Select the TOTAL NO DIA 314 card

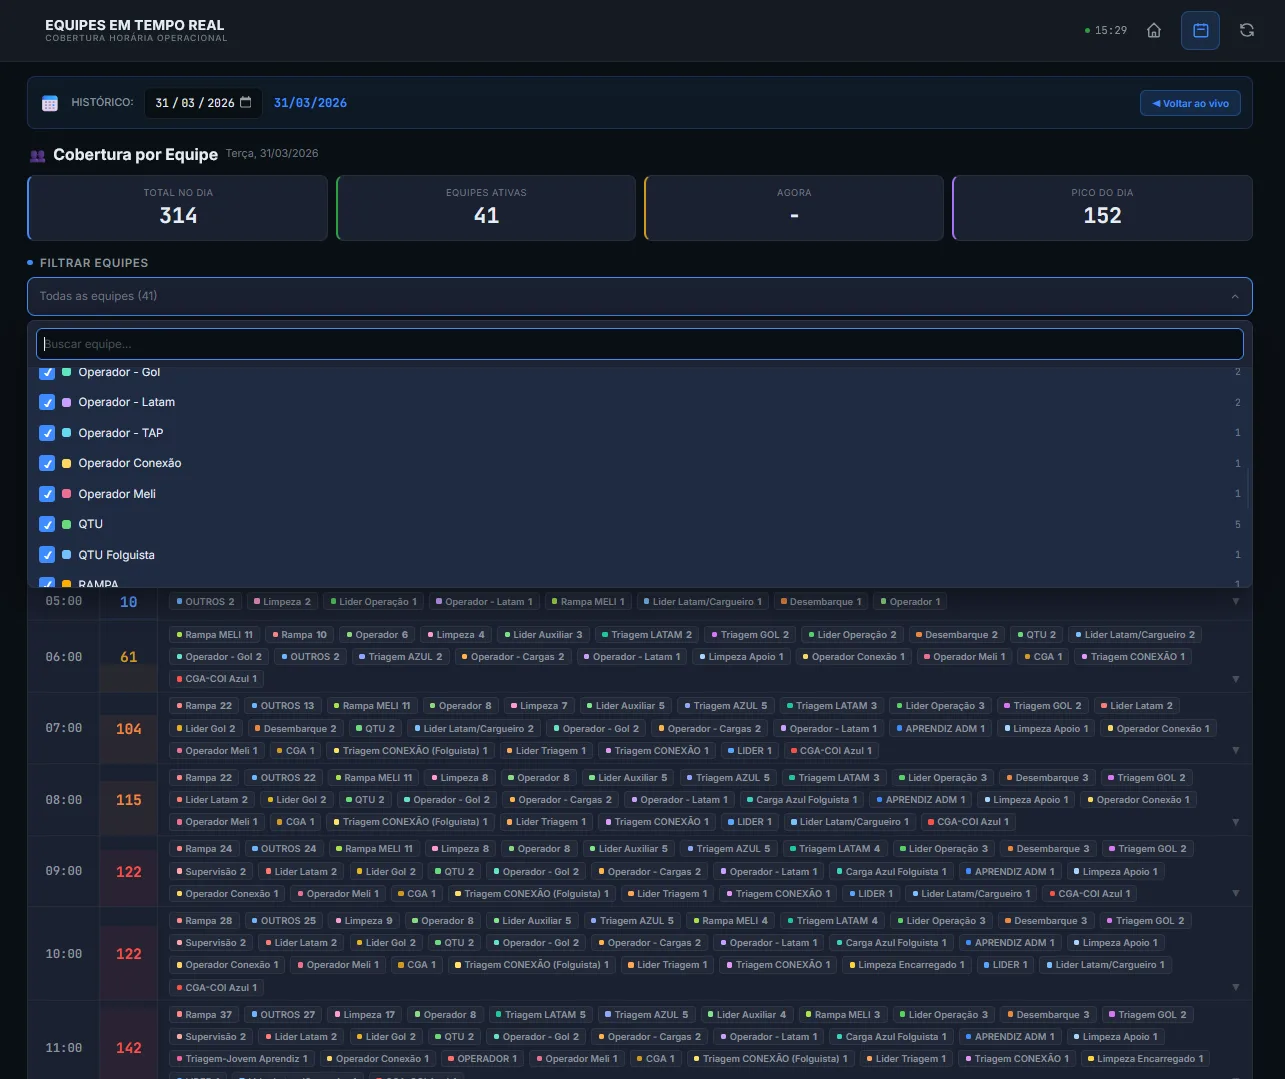click(x=178, y=208)
